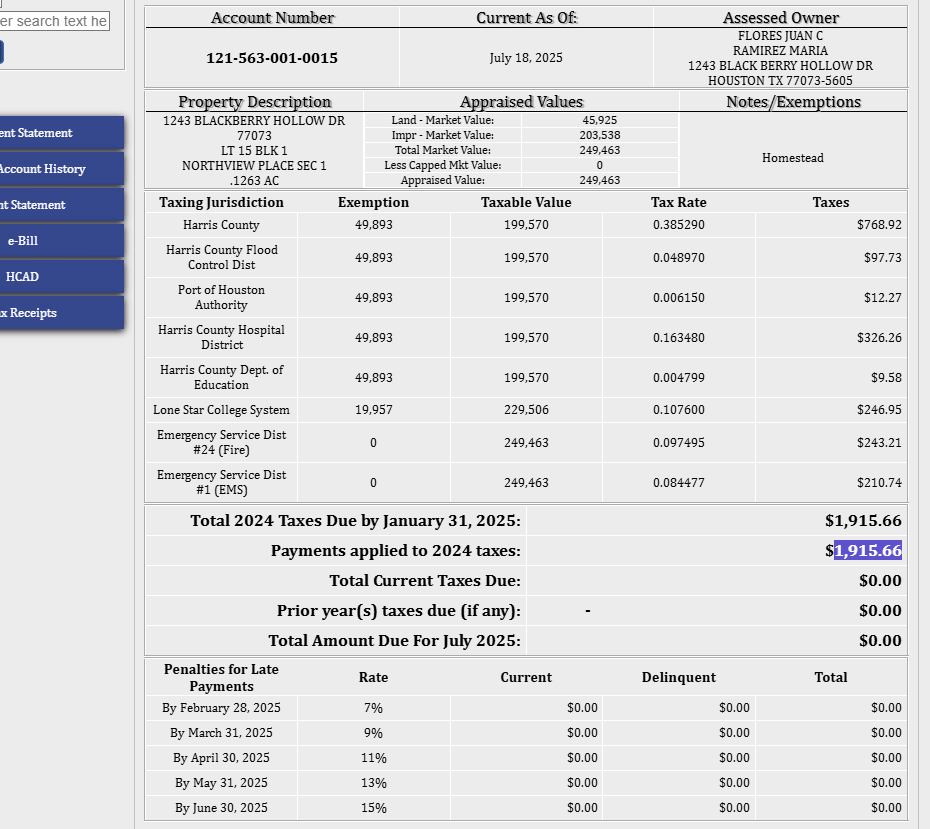Click the Total Amount Due For July 2025 label
The width and height of the screenshot is (930, 829).
[394, 641]
